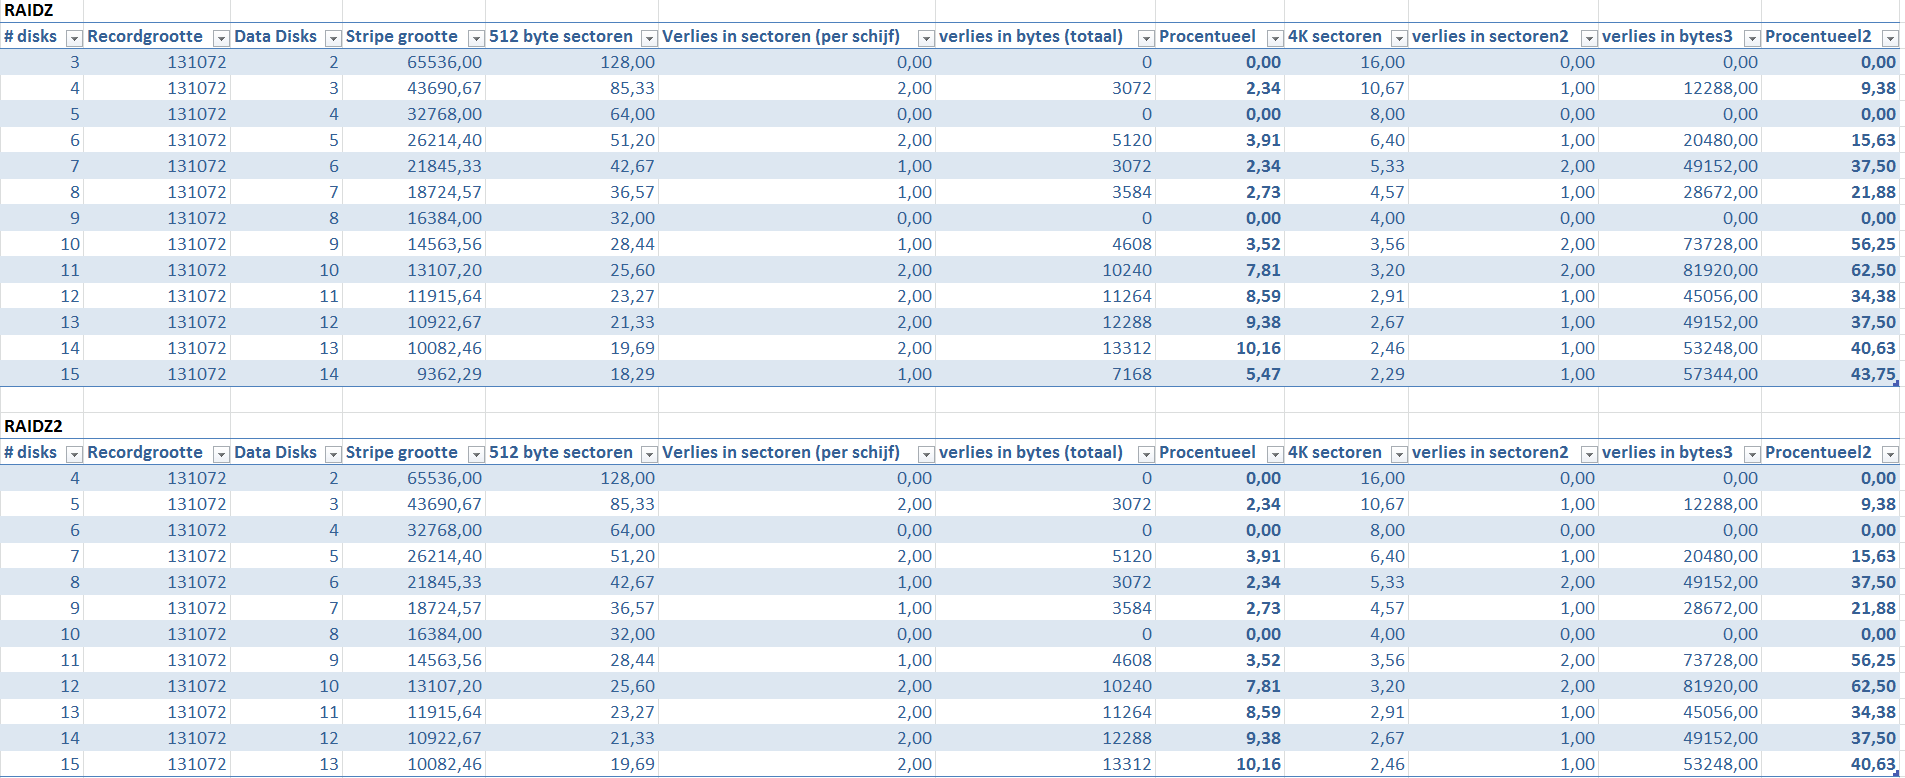In RAIDZ2 table, select verlies in bytes3 73728,00
This screenshot has height=778, width=1905.
click(1680, 660)
